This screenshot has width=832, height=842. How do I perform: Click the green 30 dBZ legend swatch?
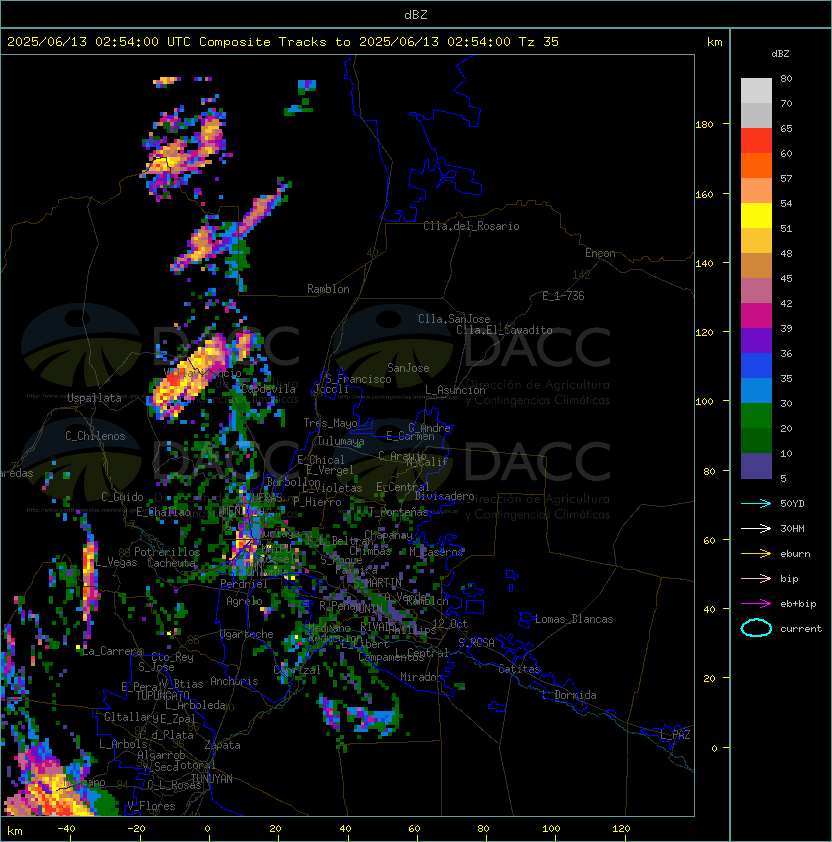point(756,415)
